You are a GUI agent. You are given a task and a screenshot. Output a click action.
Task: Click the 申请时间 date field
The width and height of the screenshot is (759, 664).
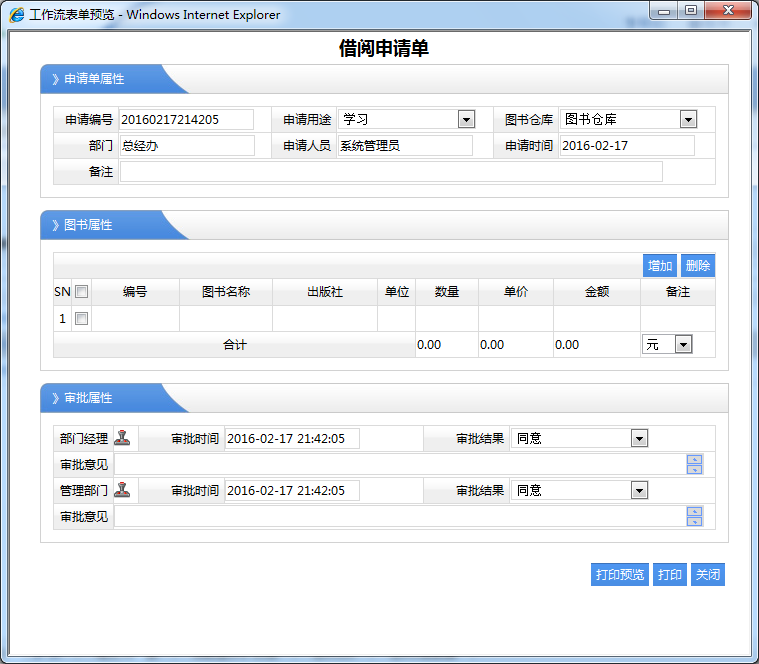click(x=626, y=146)
